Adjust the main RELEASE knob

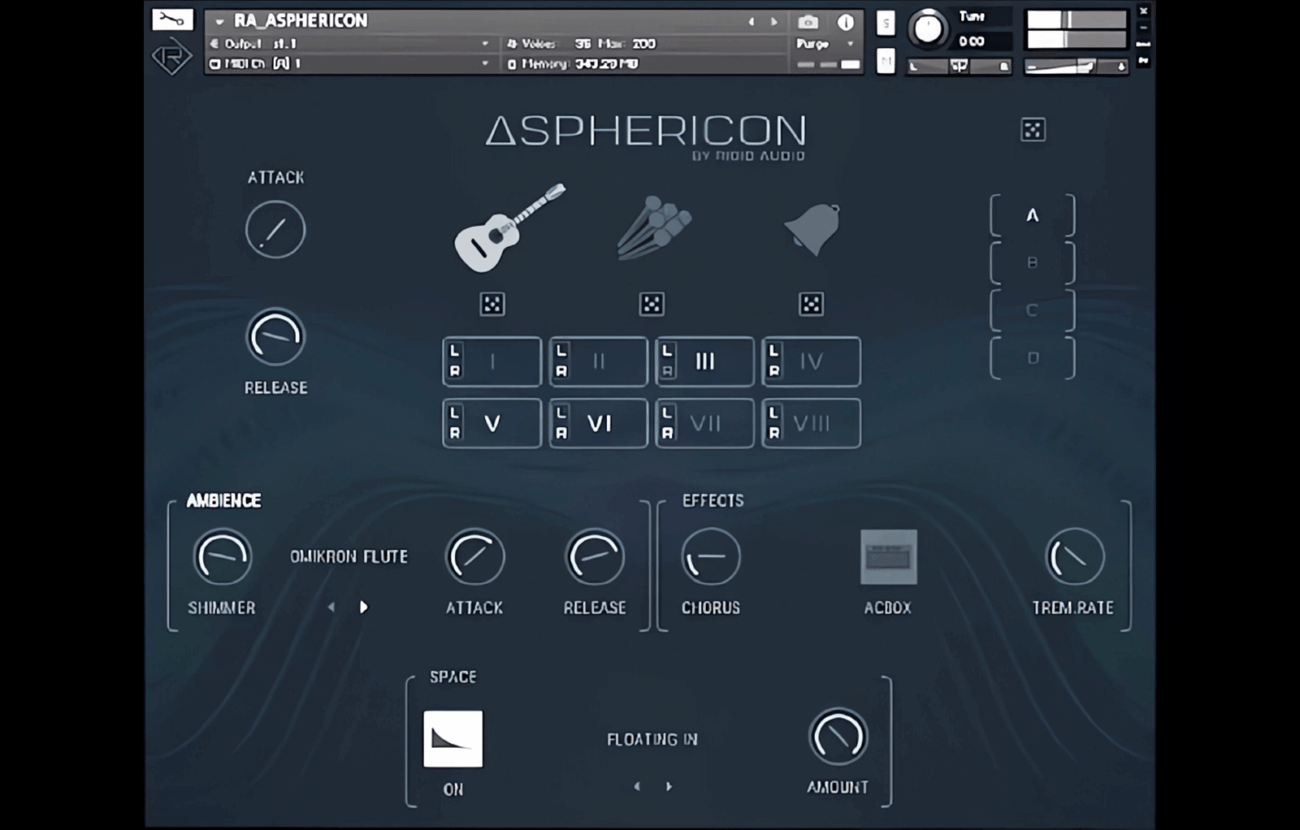275,337
